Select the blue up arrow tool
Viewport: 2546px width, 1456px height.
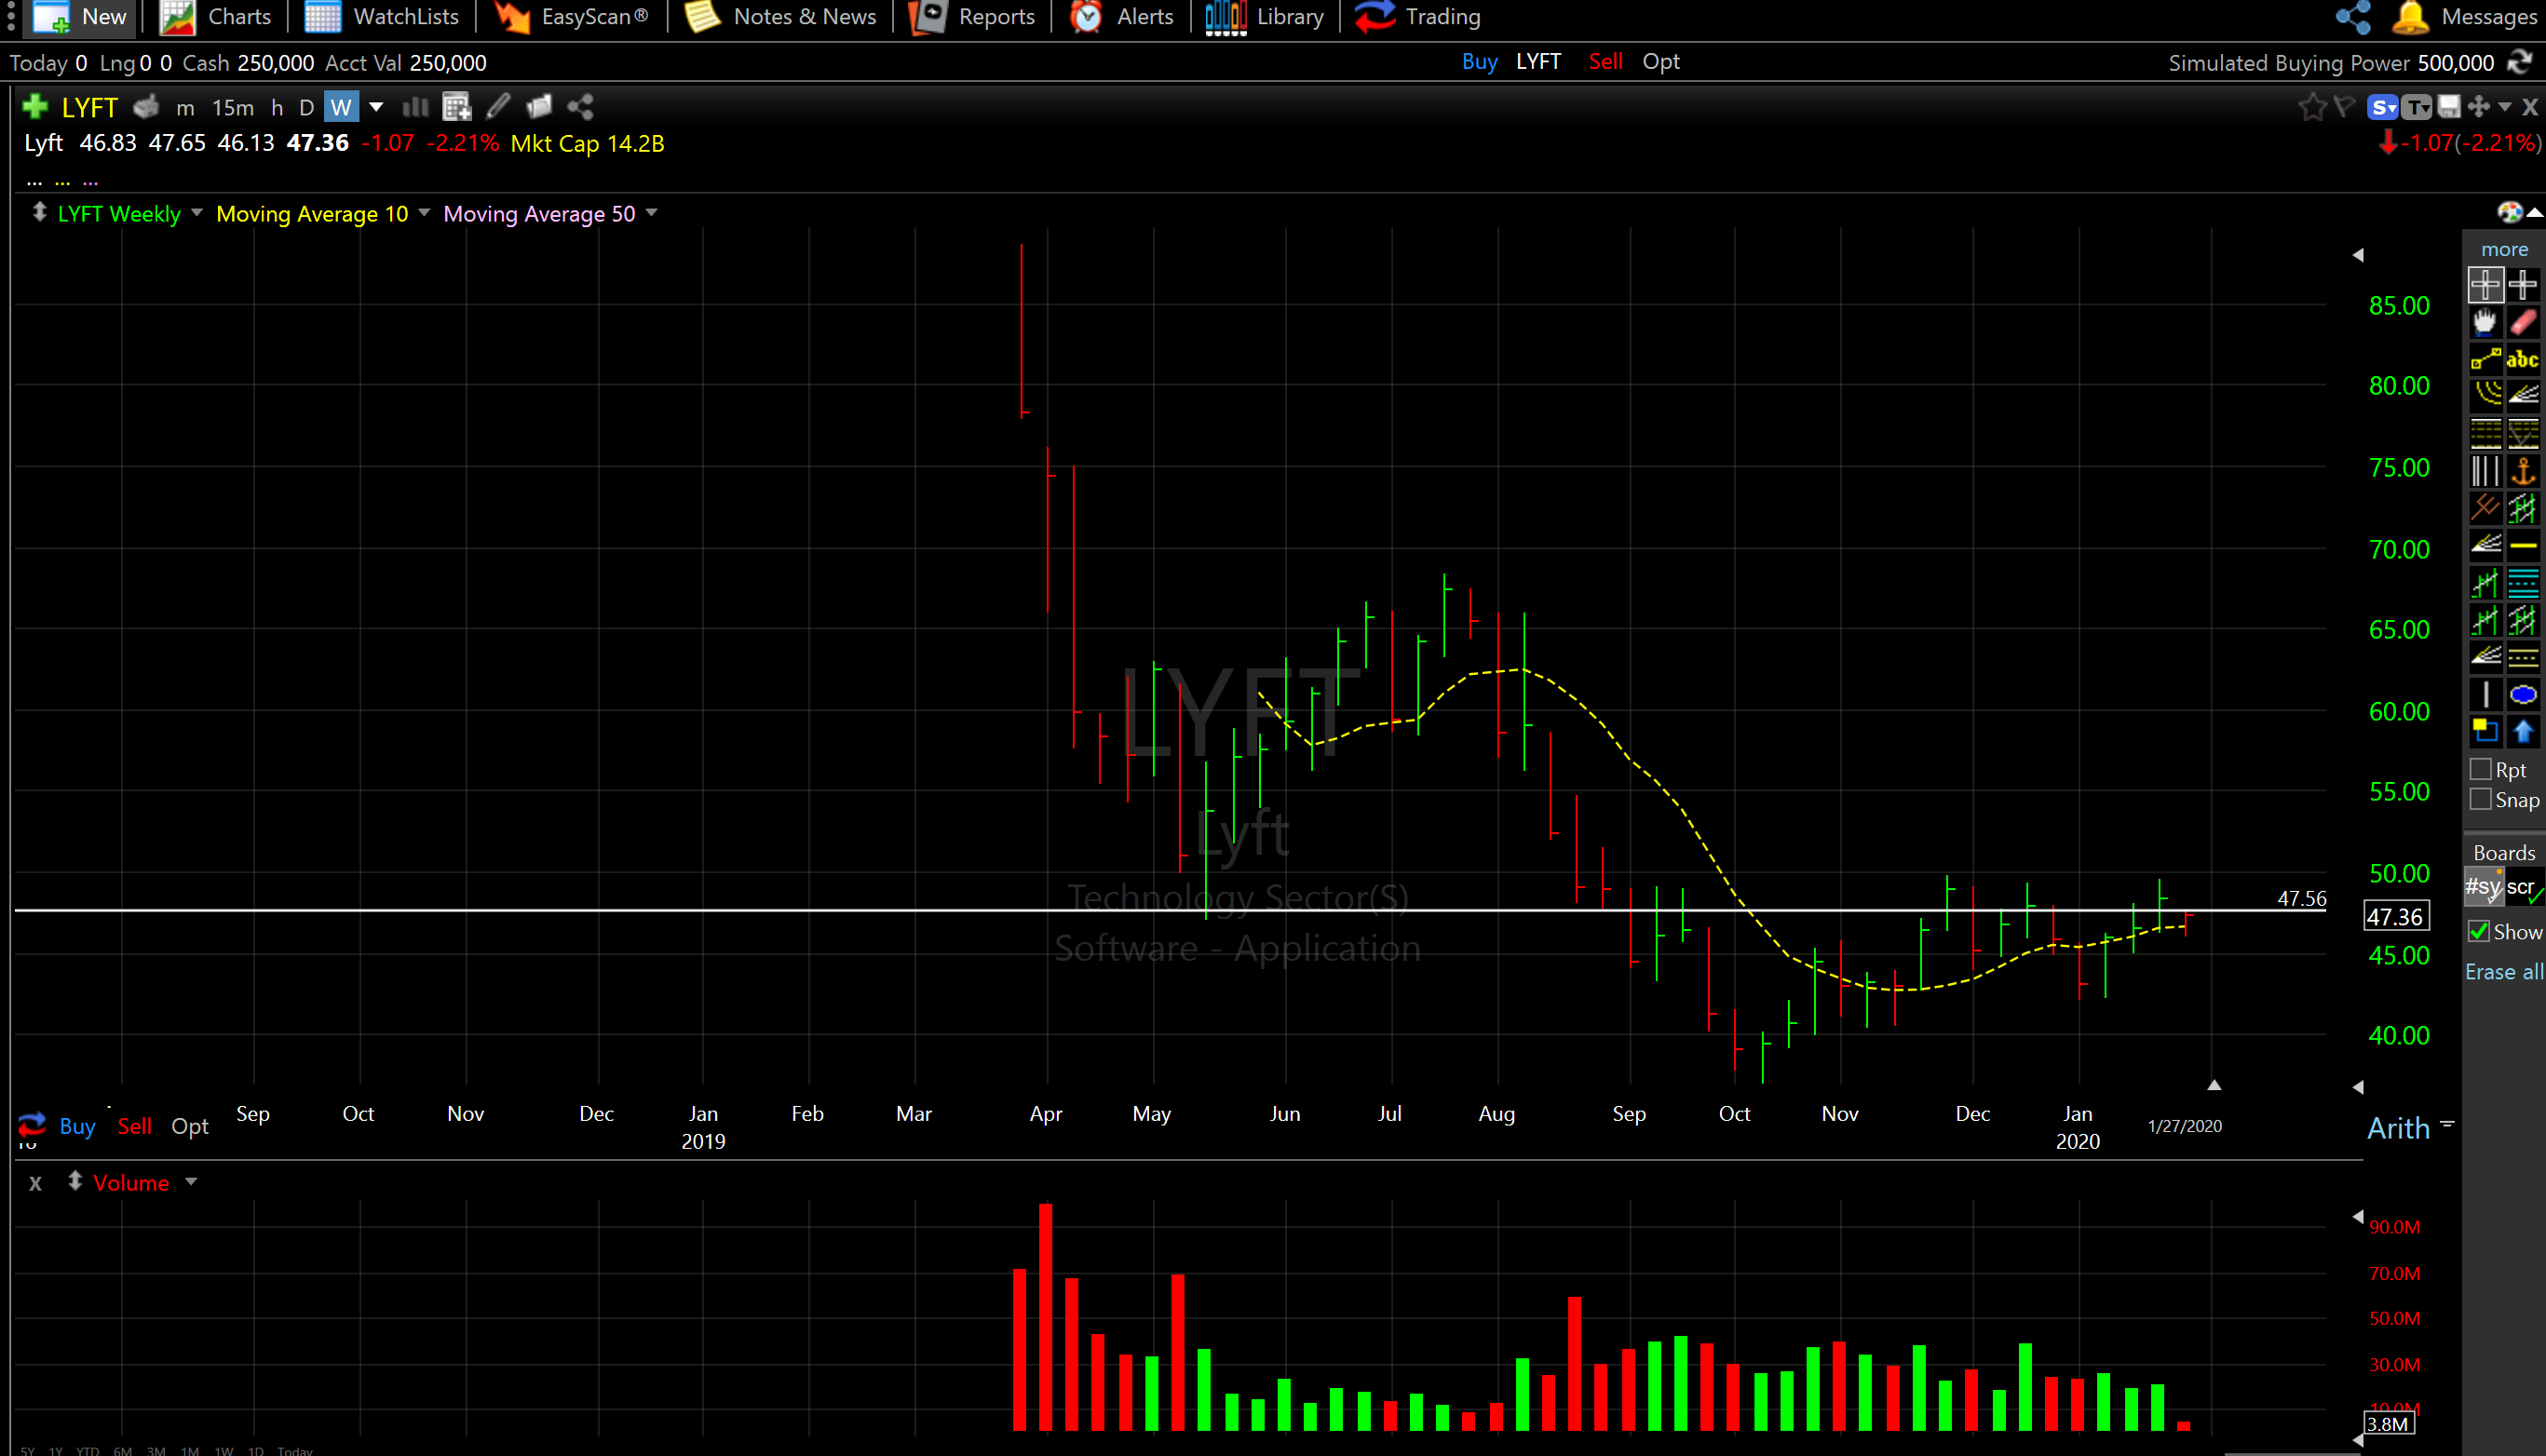(2523, 731)
